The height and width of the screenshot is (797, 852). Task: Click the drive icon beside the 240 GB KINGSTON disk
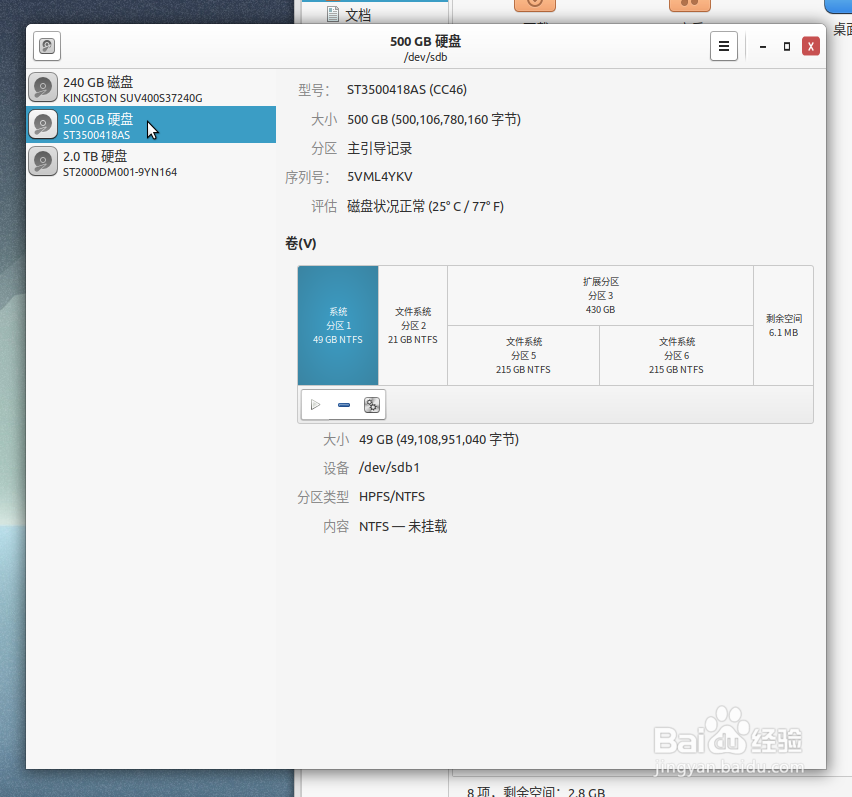(x=42, y=87)
